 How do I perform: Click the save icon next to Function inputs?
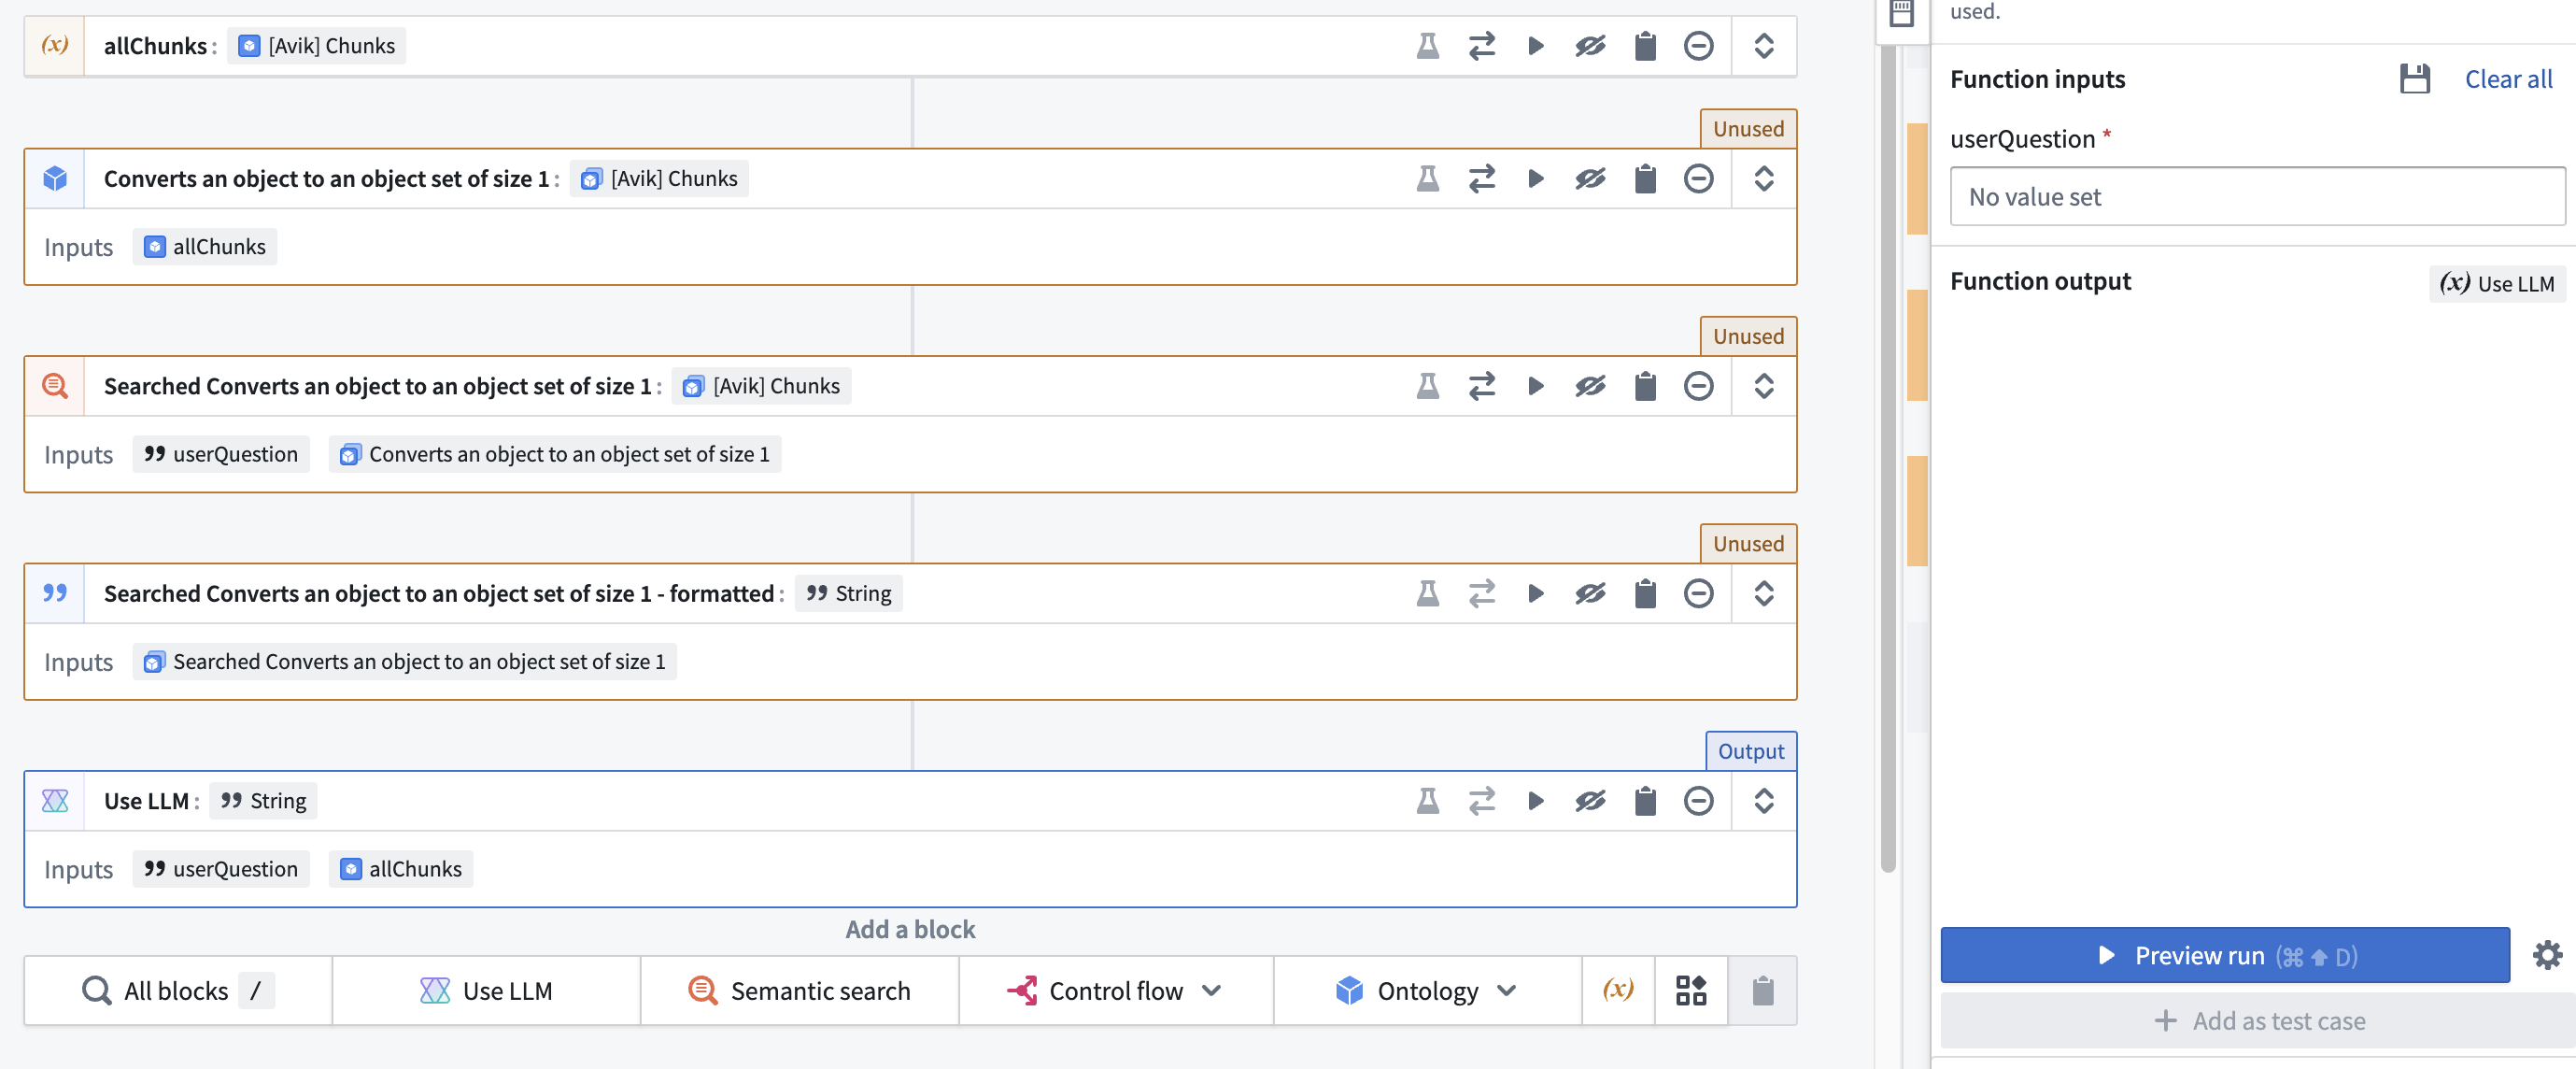click(x=2414, y=79)
